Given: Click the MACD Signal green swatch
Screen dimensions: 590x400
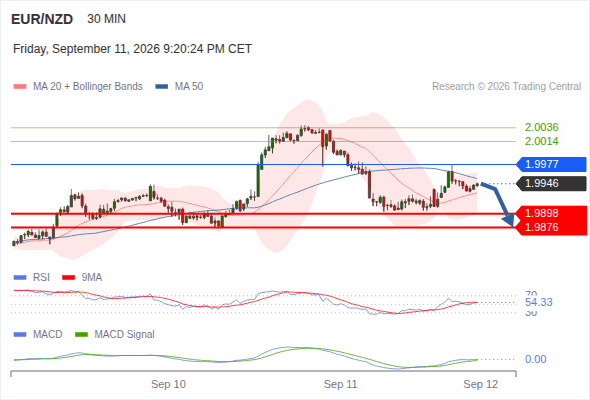Looking at the screenshot, I should coord(81,335).
